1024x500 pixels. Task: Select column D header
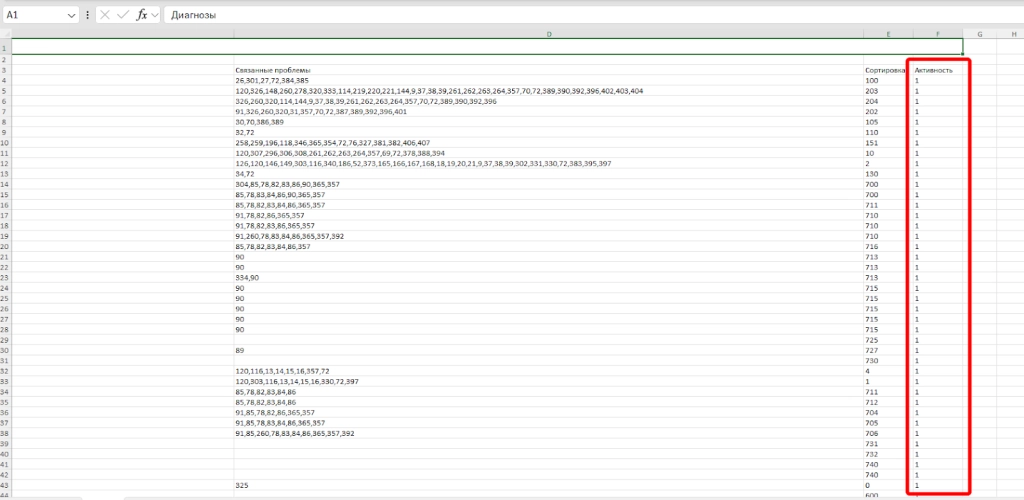coord(548,35)
